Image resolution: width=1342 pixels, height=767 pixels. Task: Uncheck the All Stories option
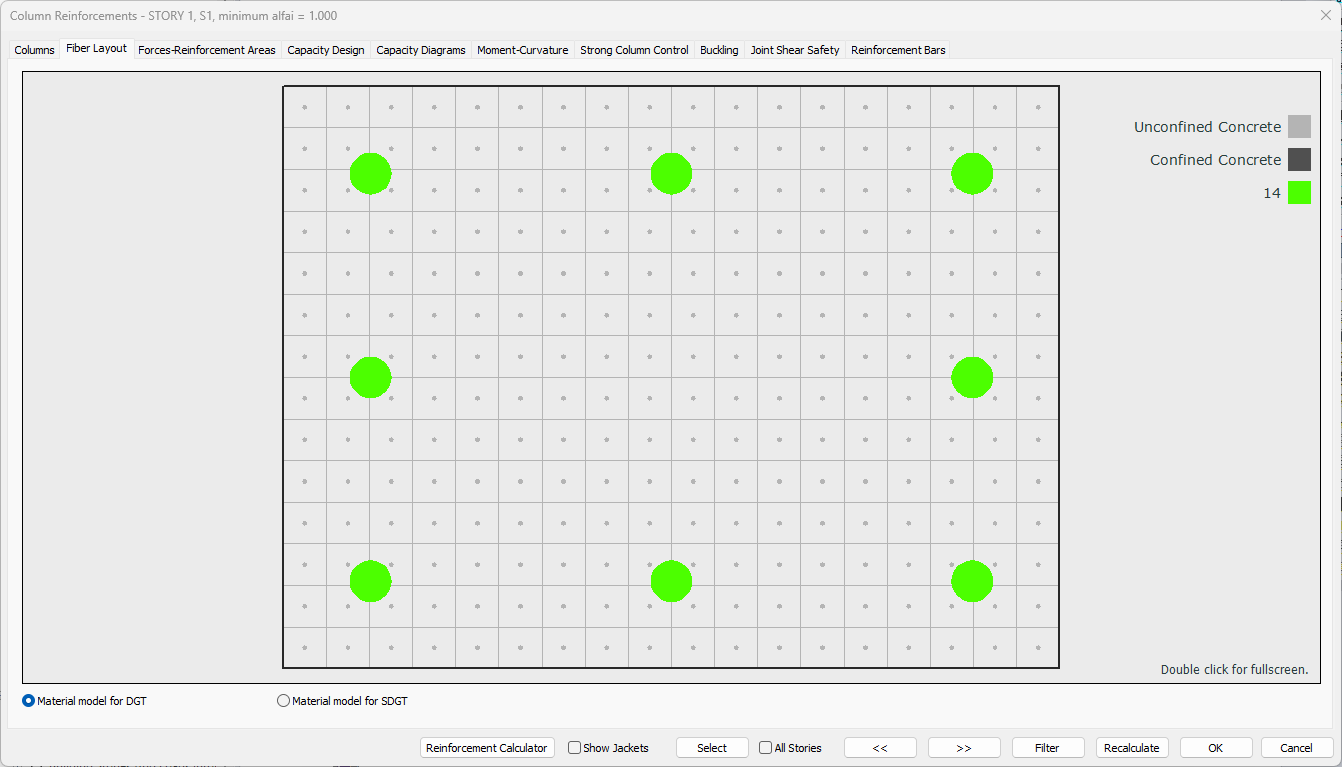(x=764, y=747)
